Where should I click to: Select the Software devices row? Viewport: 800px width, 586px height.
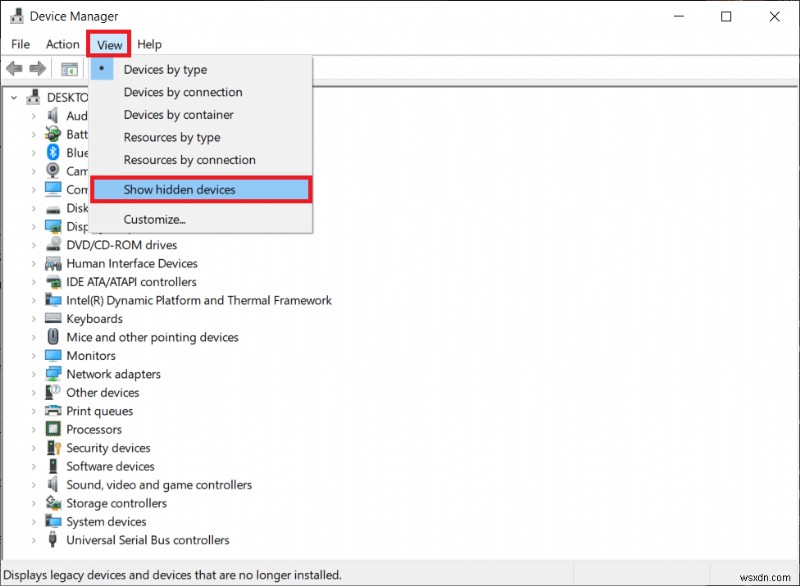tap(110, 466)
